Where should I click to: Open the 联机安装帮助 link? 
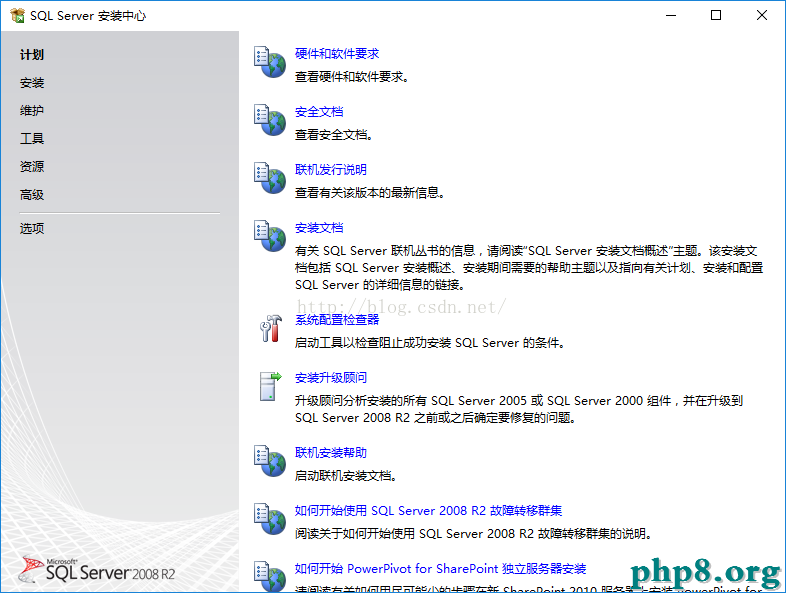(331, 453)
